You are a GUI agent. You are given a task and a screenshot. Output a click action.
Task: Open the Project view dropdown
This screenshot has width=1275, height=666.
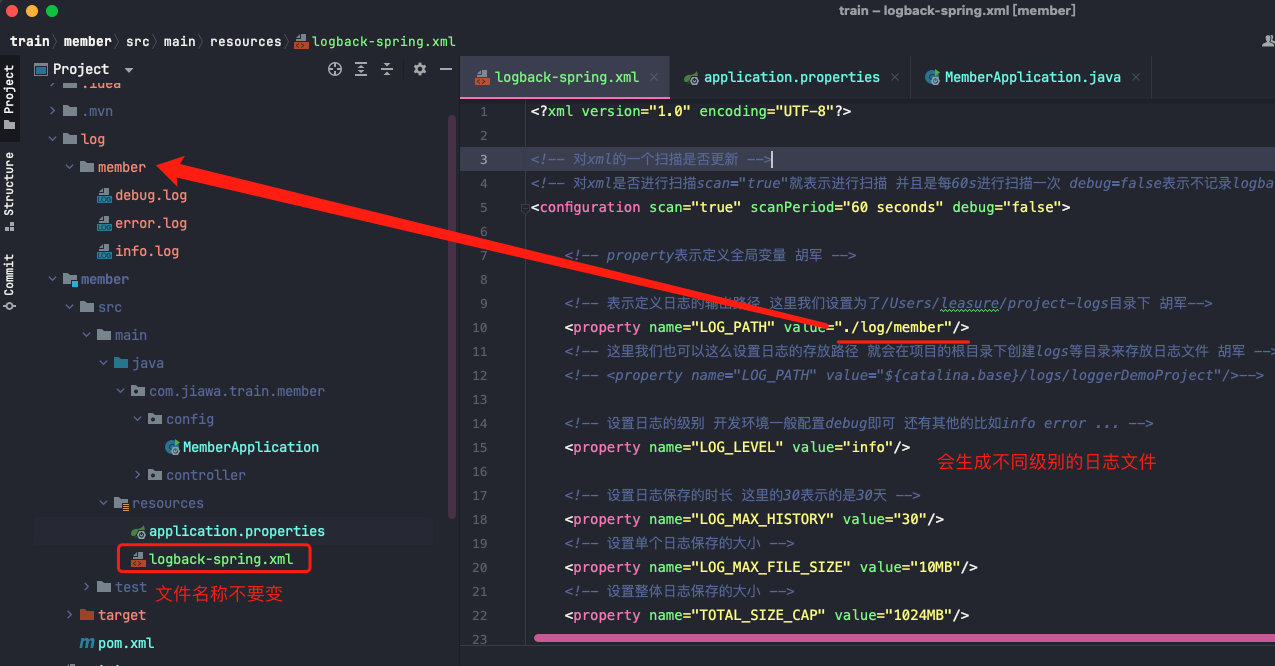pyautogui.click(x=129, y=70)
